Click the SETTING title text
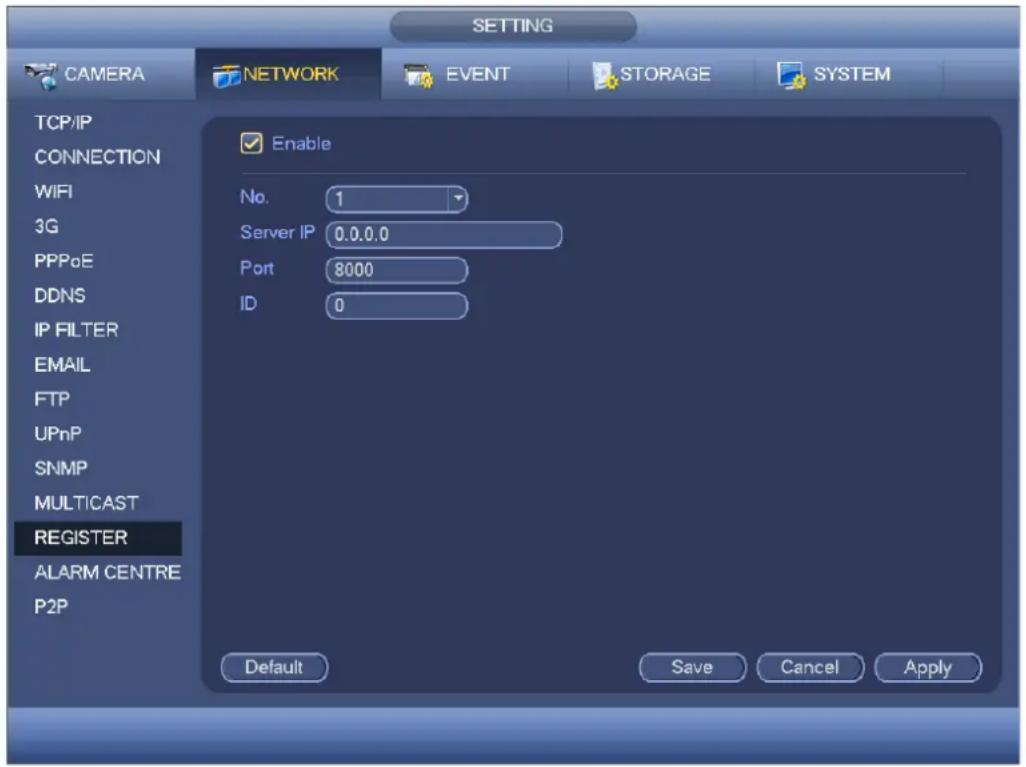Image resolution: width=1026 pixels, height=767 pixels. pos(513,26)
